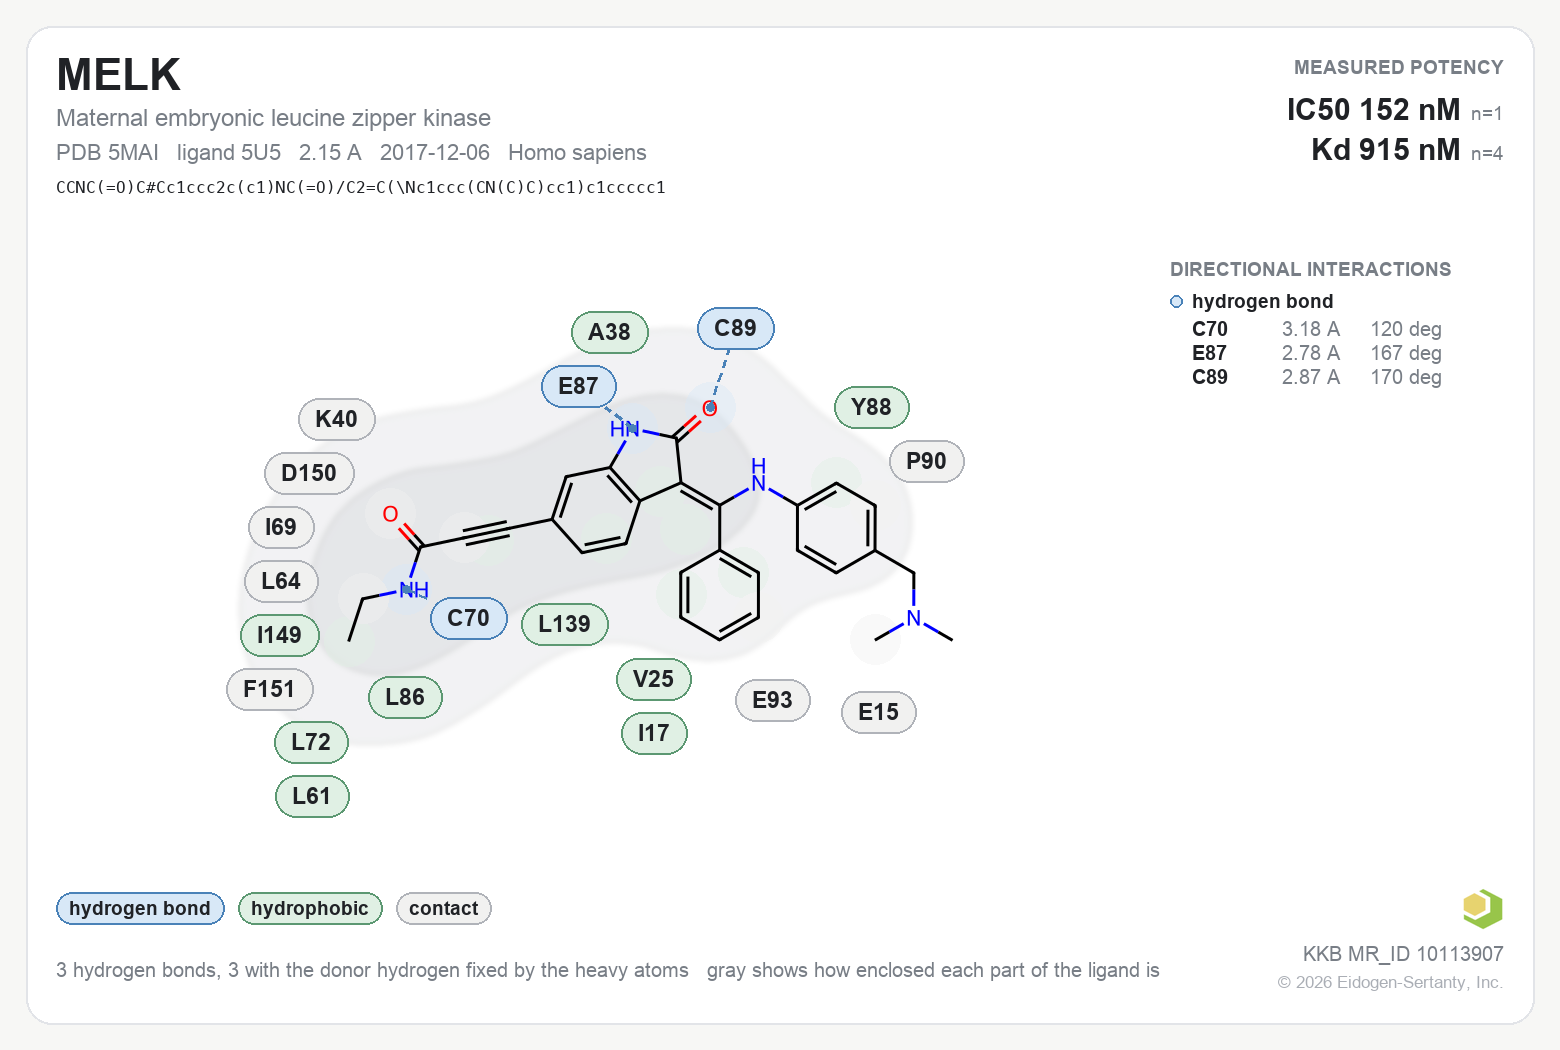Click the 'DIRECTIONAL INTERACTIONS' heading
1560x1050 pixels.
[1311, 269]
